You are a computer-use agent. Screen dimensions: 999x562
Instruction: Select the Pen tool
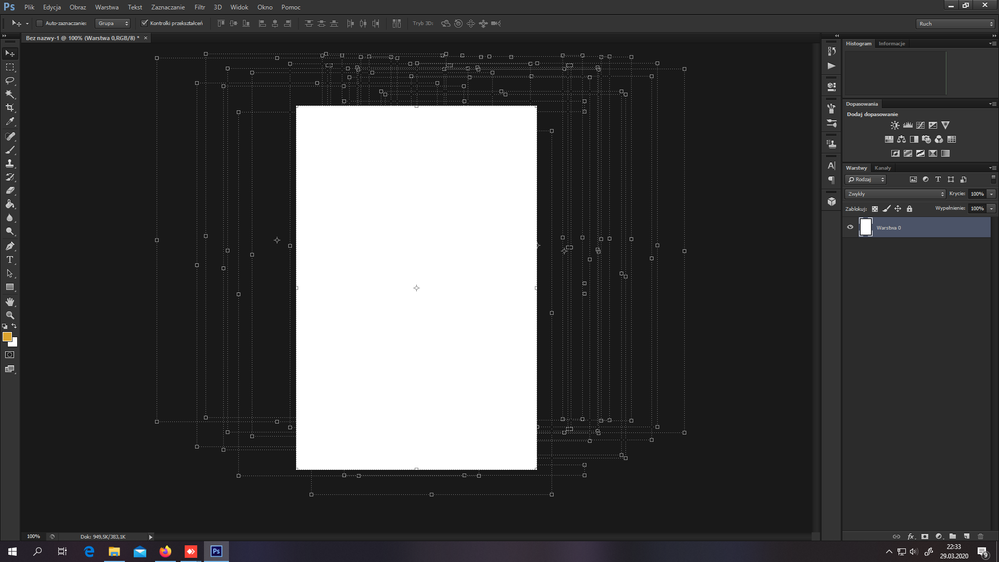[10, 246]
